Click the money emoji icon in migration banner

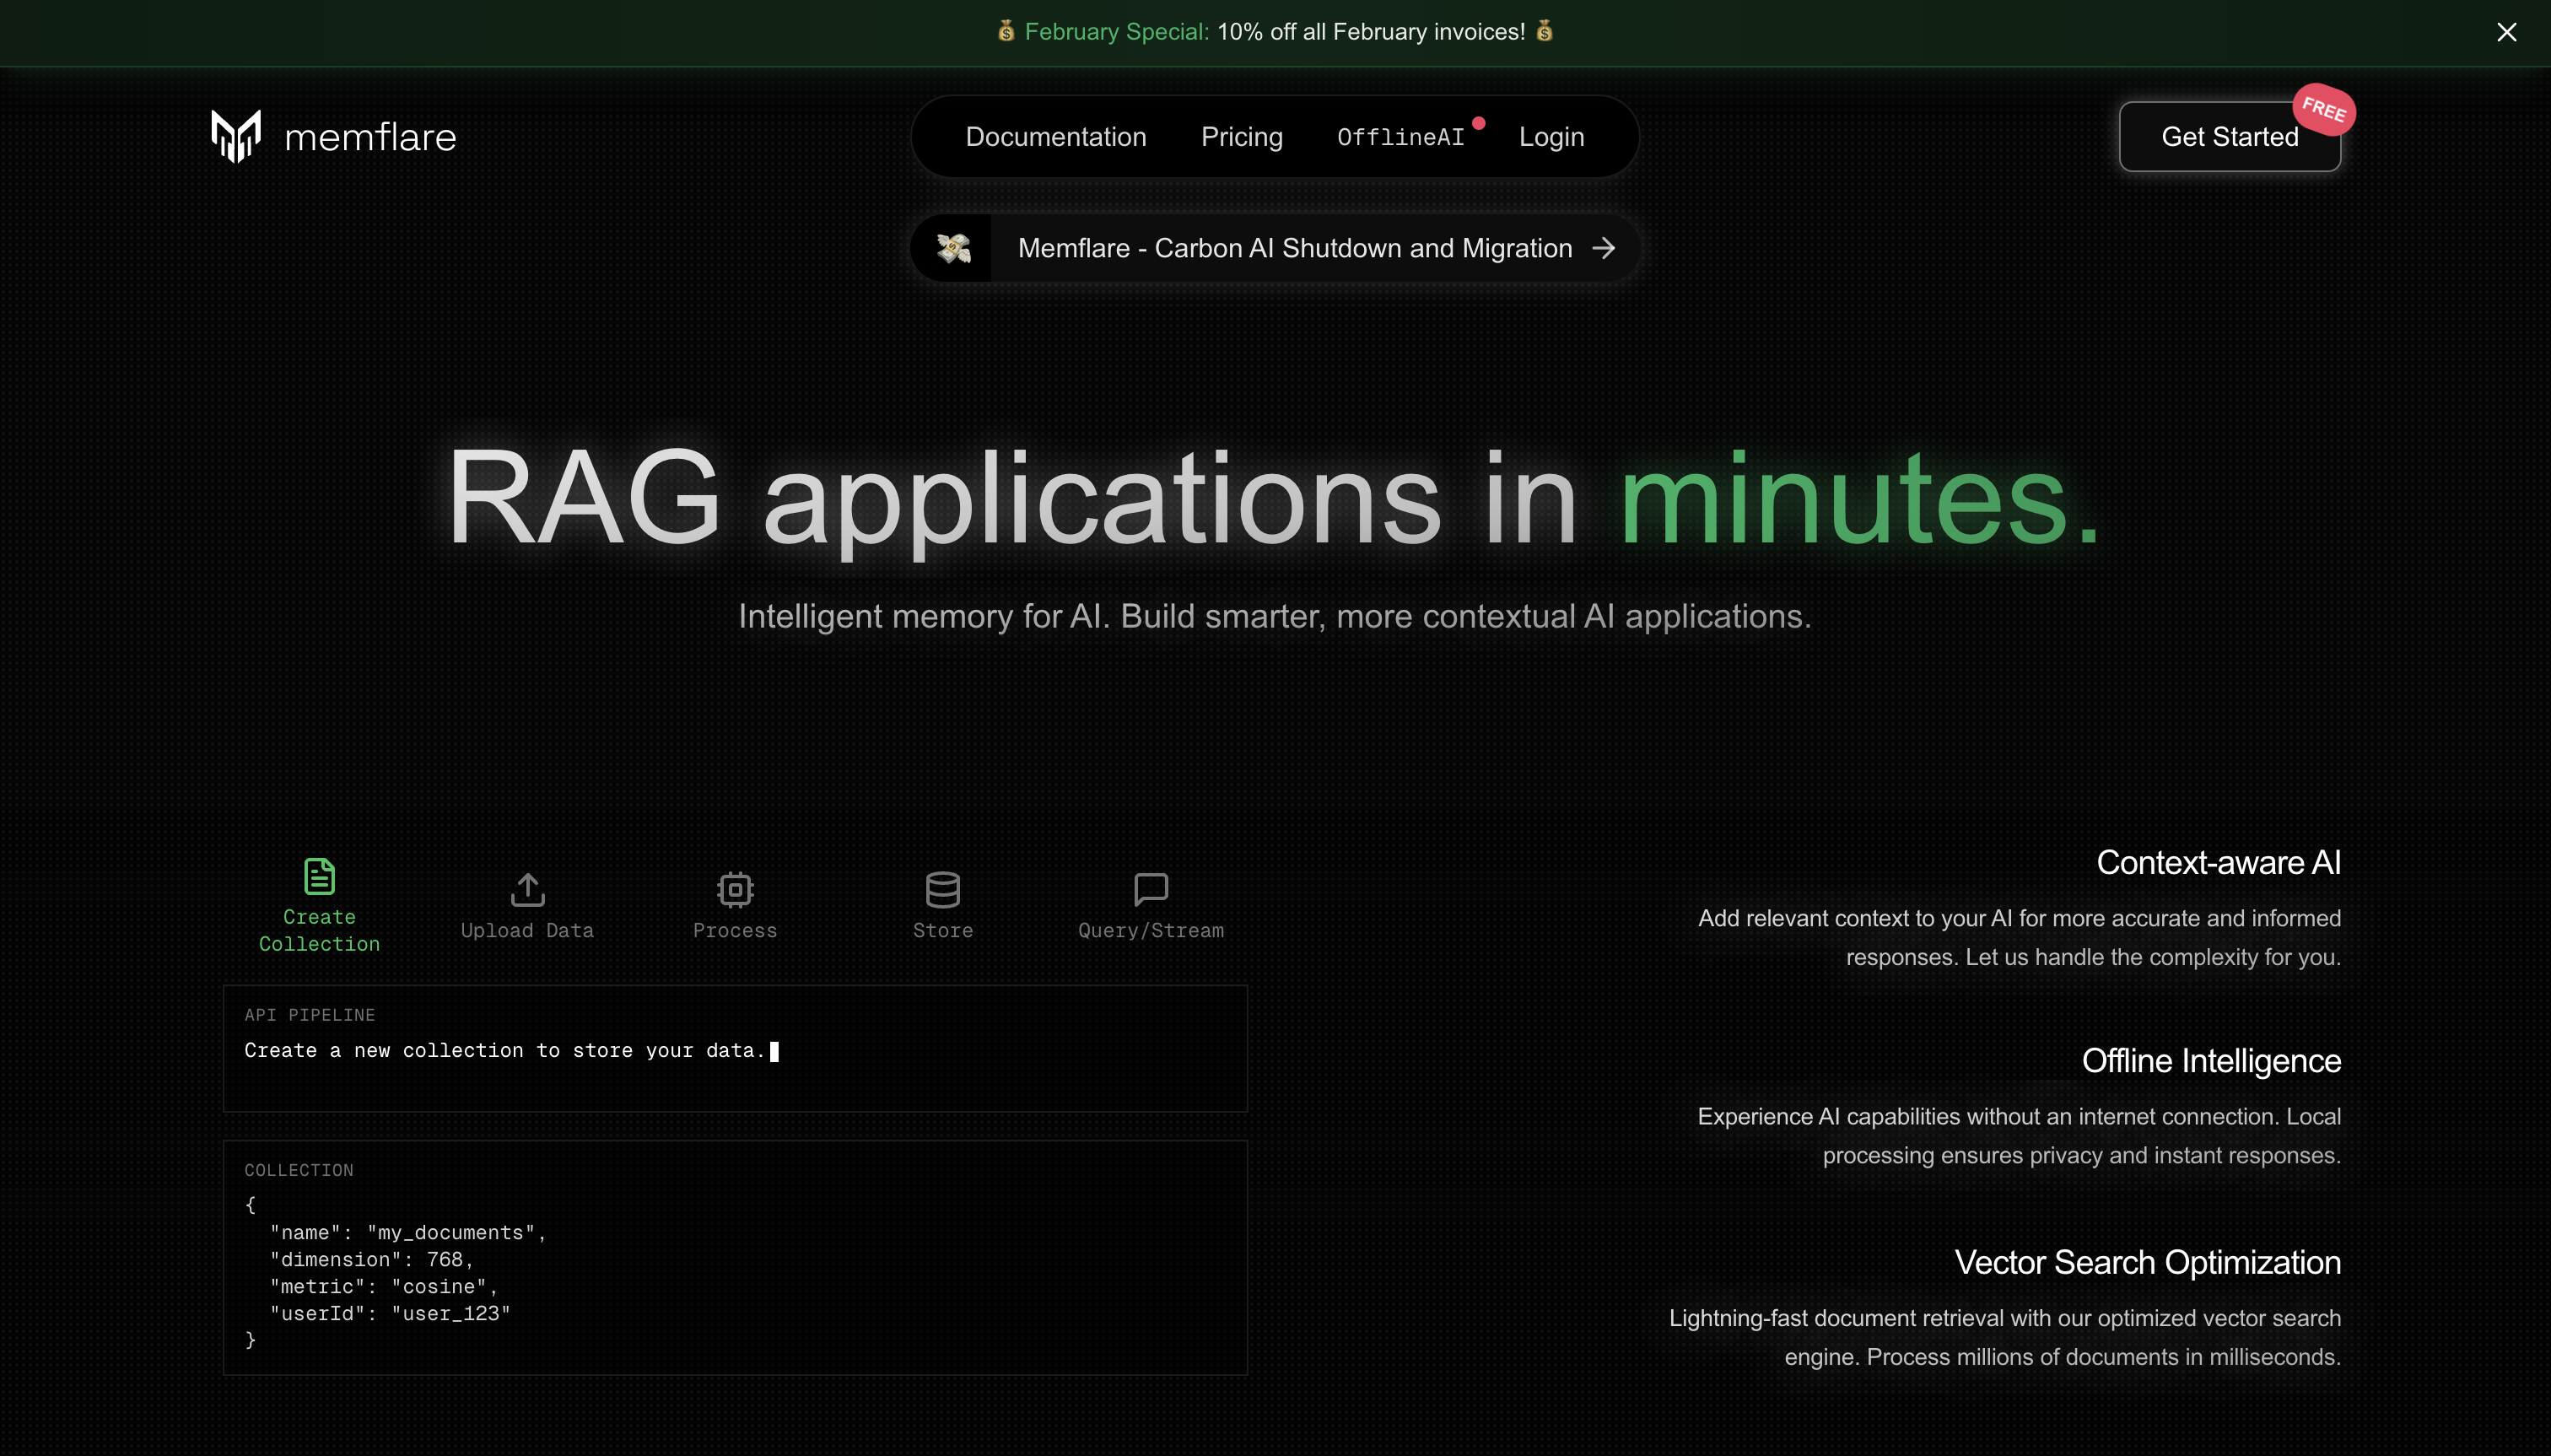953,248
